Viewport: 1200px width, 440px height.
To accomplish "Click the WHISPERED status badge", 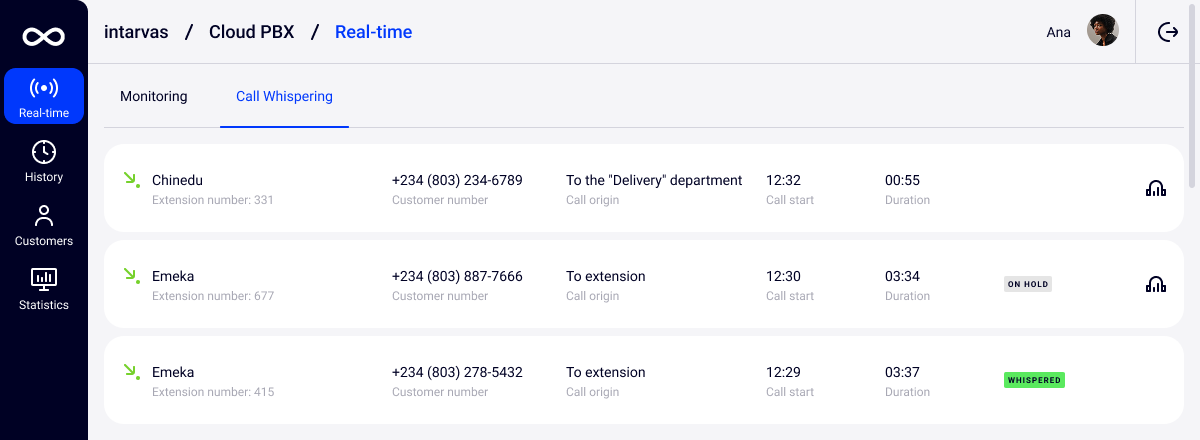I will (1034, 380).
